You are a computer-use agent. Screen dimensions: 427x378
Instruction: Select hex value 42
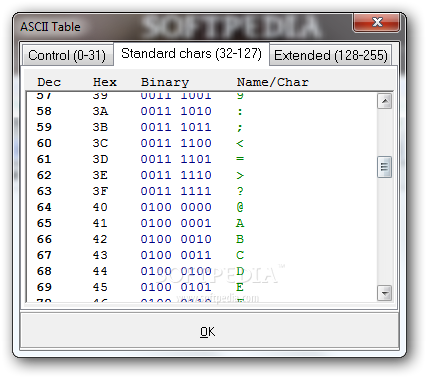100,239
